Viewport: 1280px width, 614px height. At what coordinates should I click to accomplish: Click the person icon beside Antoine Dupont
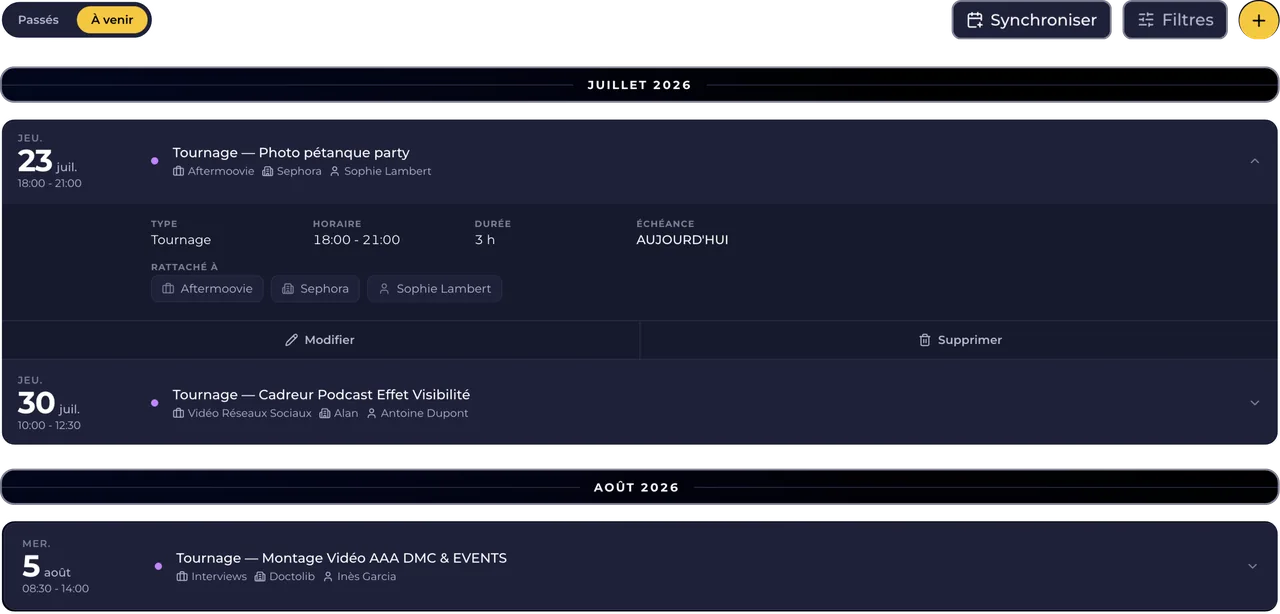point(372,413)
